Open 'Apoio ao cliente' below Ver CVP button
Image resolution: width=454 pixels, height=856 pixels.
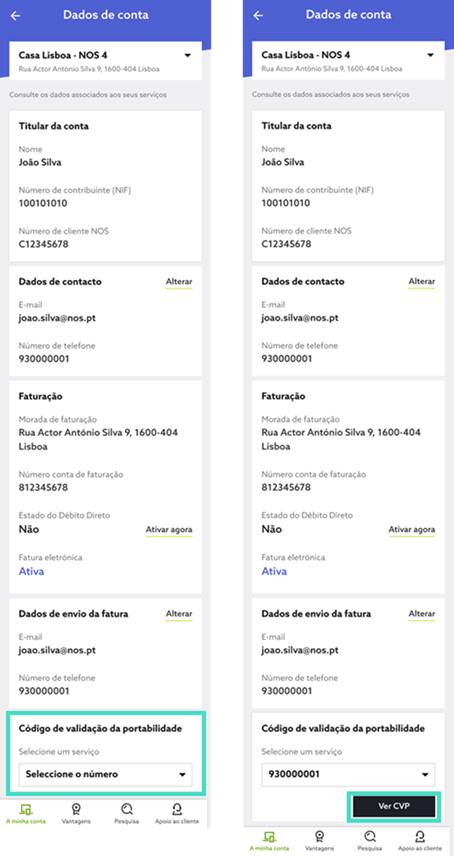pyautogui.click(x=420, y=841)
